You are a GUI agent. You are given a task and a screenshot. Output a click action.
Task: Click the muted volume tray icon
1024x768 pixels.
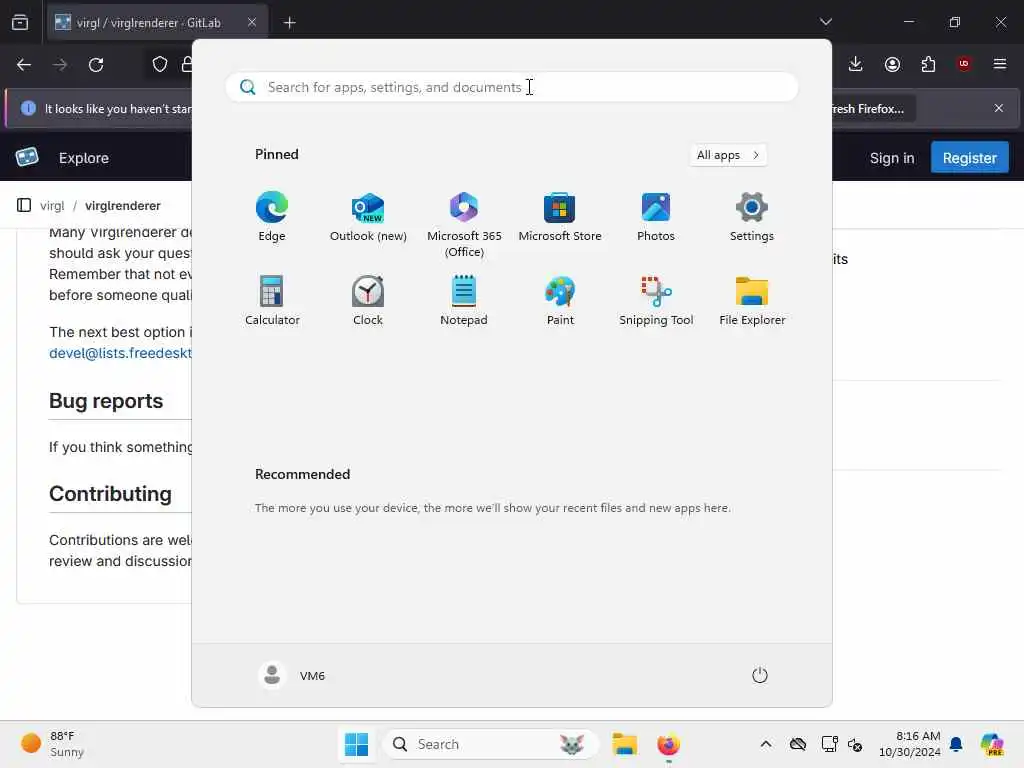tap(855, 744)
